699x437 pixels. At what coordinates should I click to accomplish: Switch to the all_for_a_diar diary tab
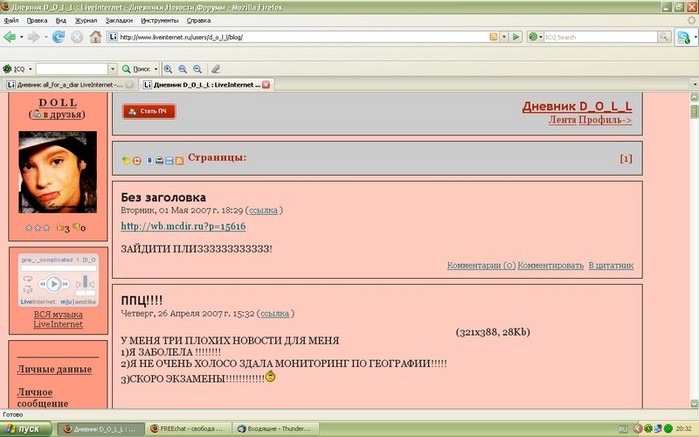(69, 85)
